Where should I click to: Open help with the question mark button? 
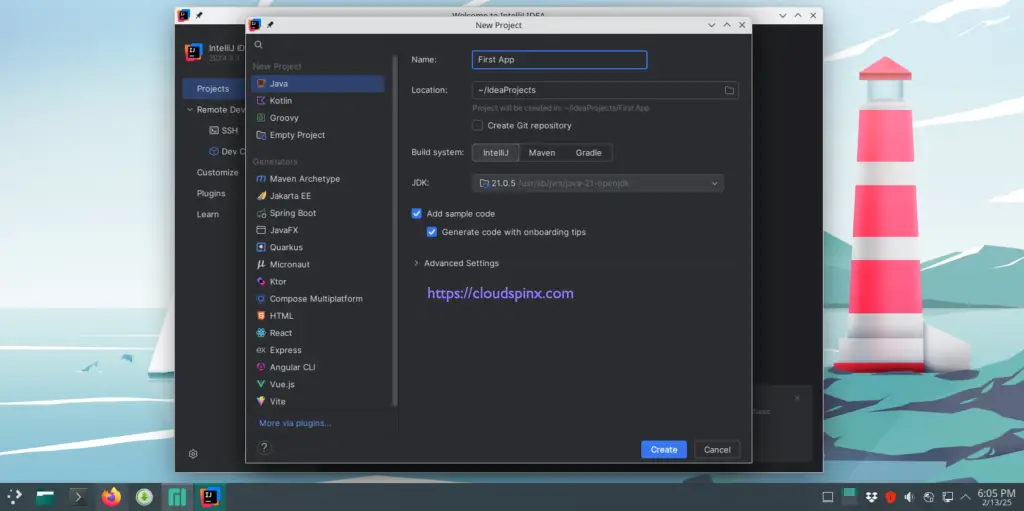[264, 448]
